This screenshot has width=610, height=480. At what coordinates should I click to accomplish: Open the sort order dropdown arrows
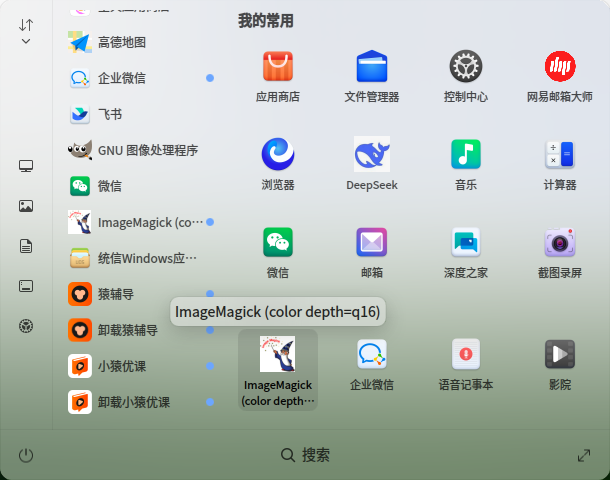[26, 31]
